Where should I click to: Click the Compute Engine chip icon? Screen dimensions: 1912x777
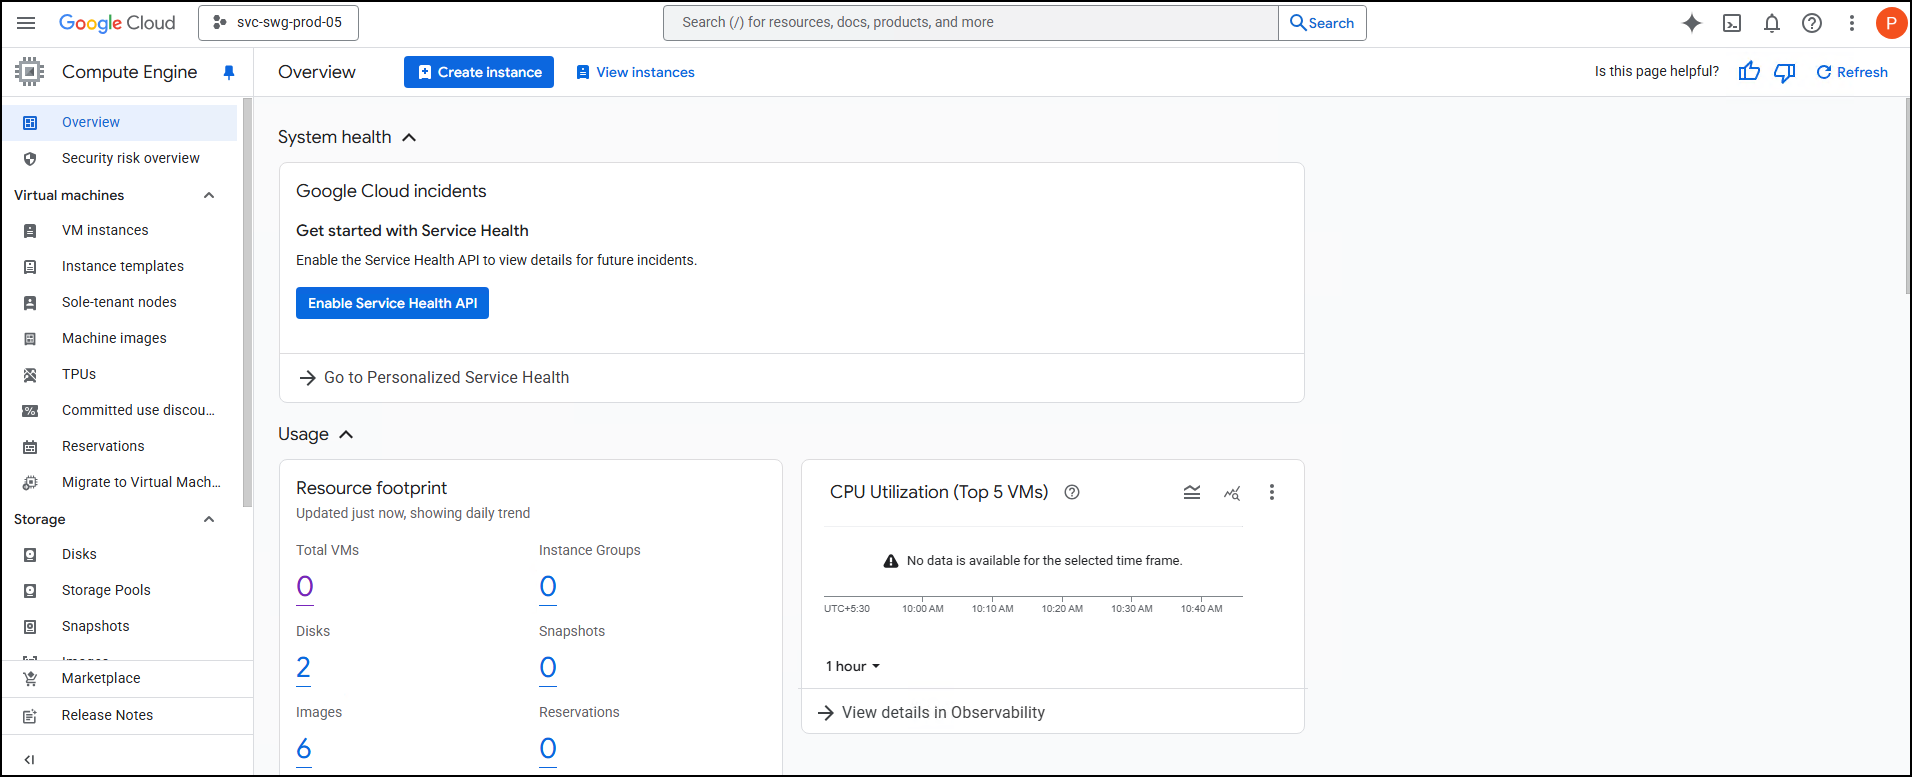pyautogui.click(x=30, y=72)
